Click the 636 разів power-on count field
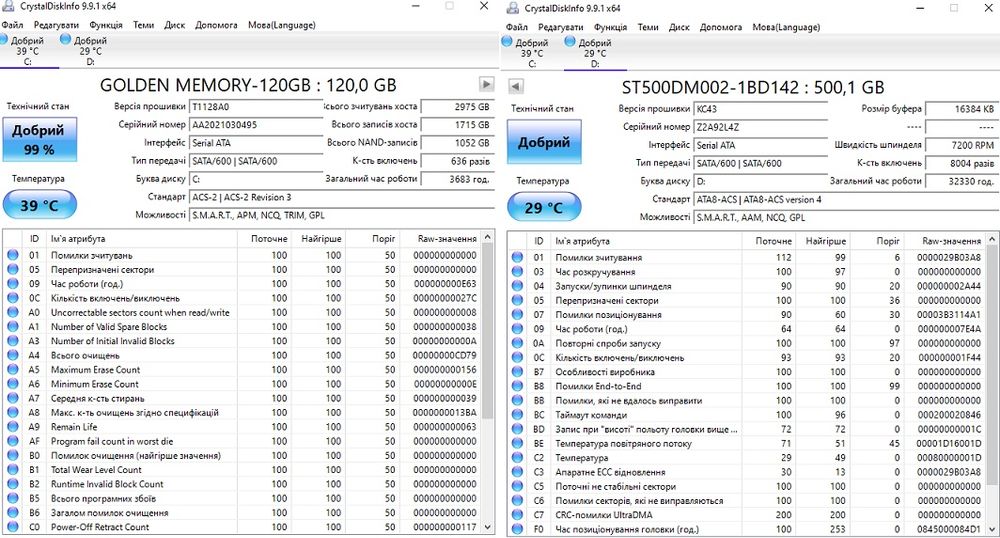The image size is (1000, 538). (x=457, y=161)
